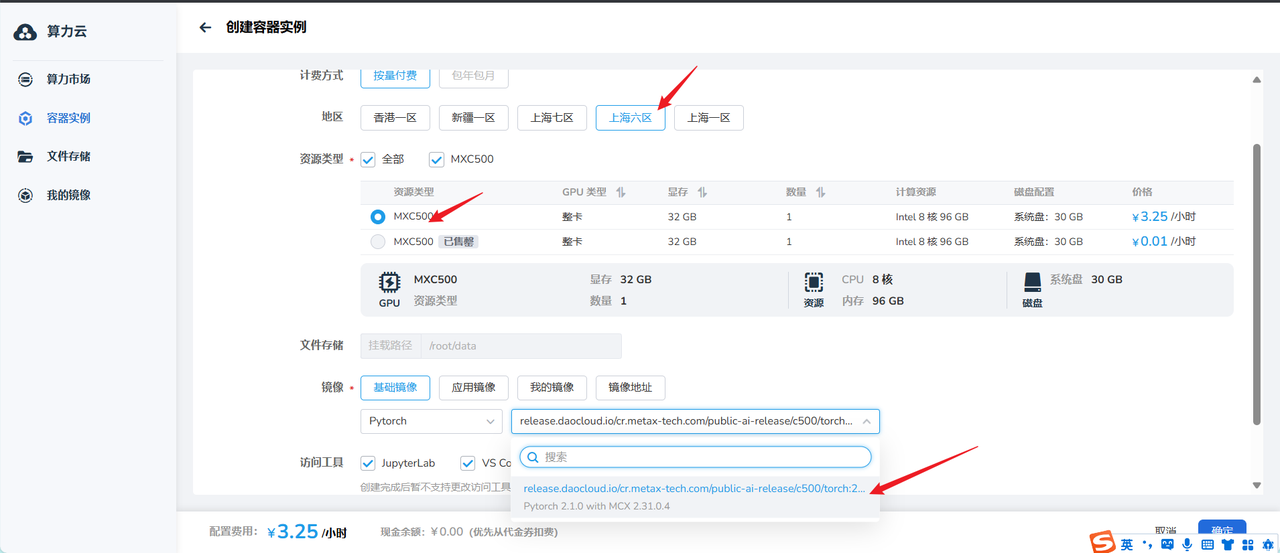Click the punctuation toggle in IME bar
The height and width of the screenshot is (553, 1280).
pyautogui.click(x=1147, y=545)
